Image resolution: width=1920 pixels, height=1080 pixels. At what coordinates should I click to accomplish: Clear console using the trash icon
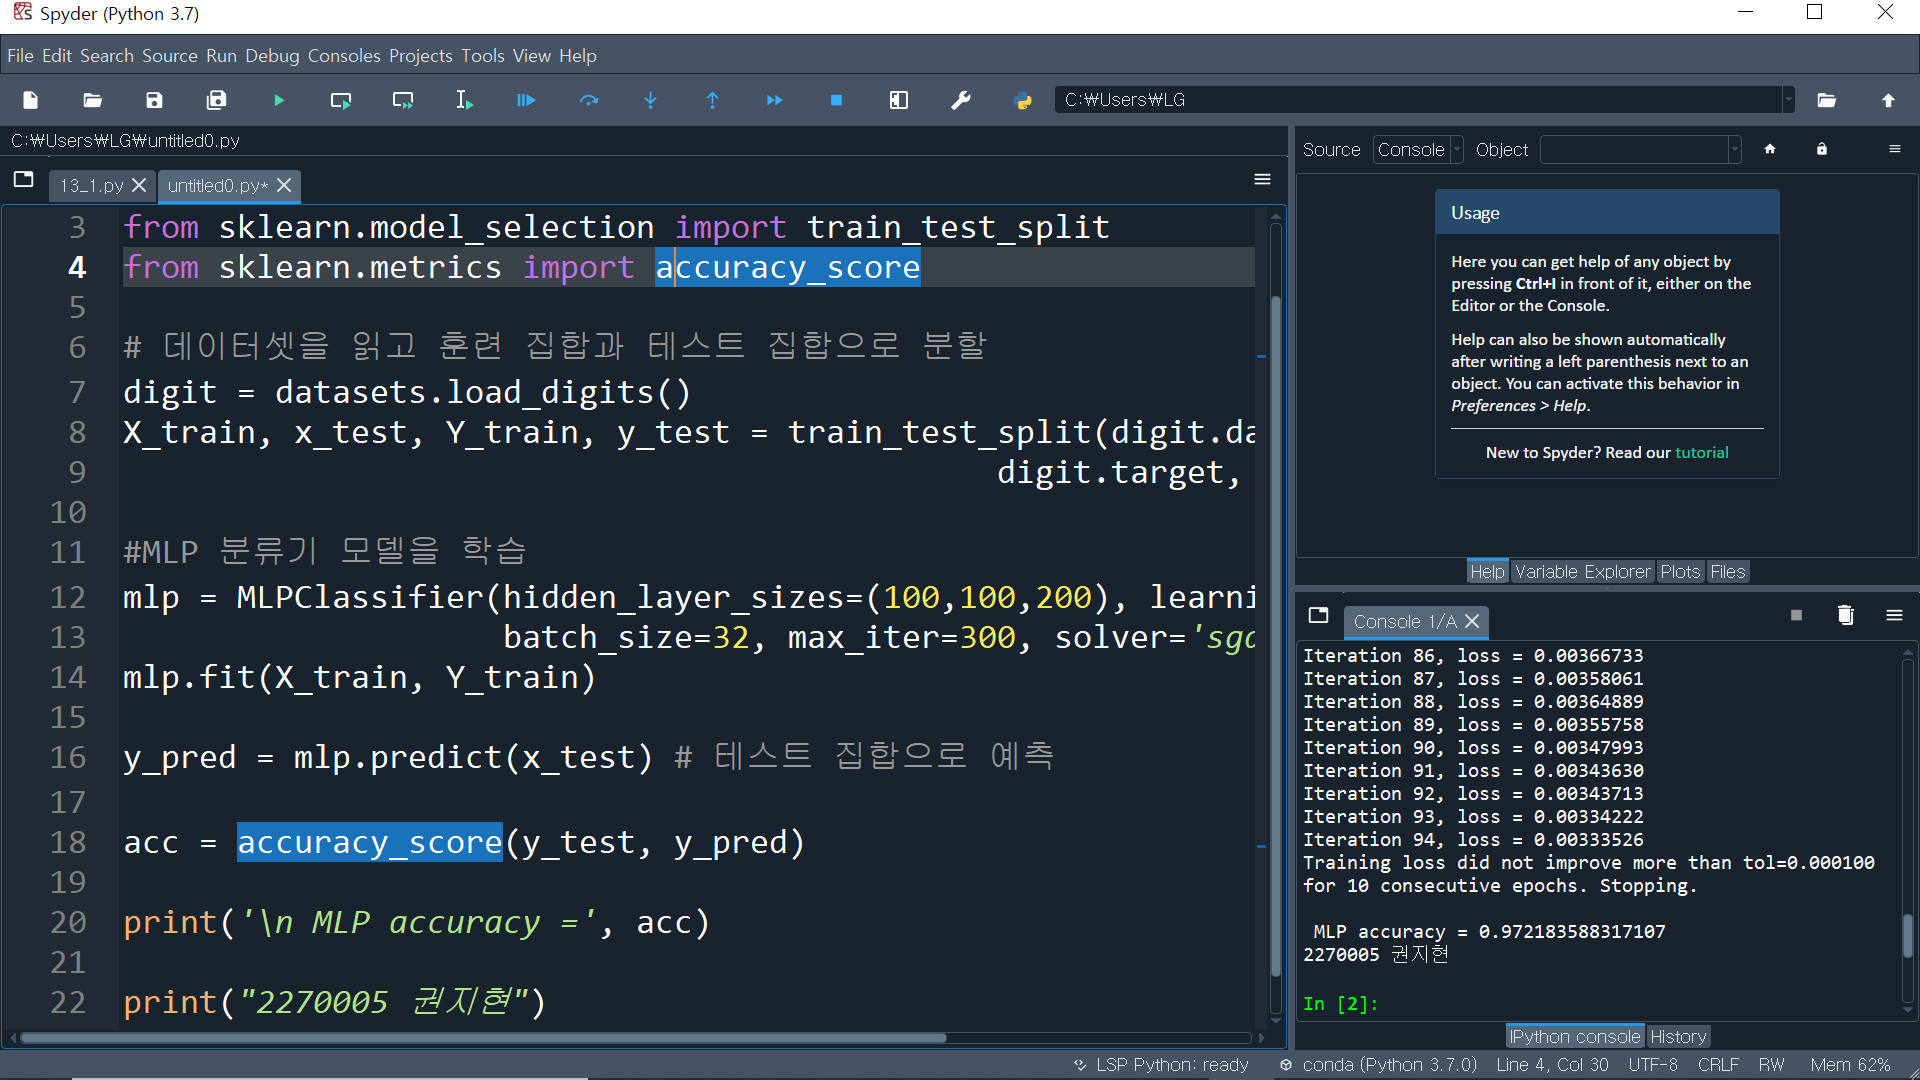click(1845, 615)
